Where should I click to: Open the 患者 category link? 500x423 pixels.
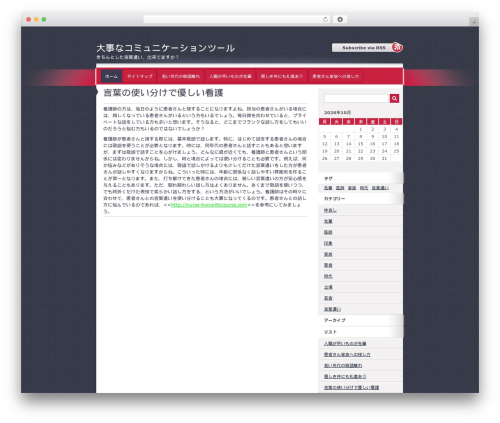coord(328,265)
